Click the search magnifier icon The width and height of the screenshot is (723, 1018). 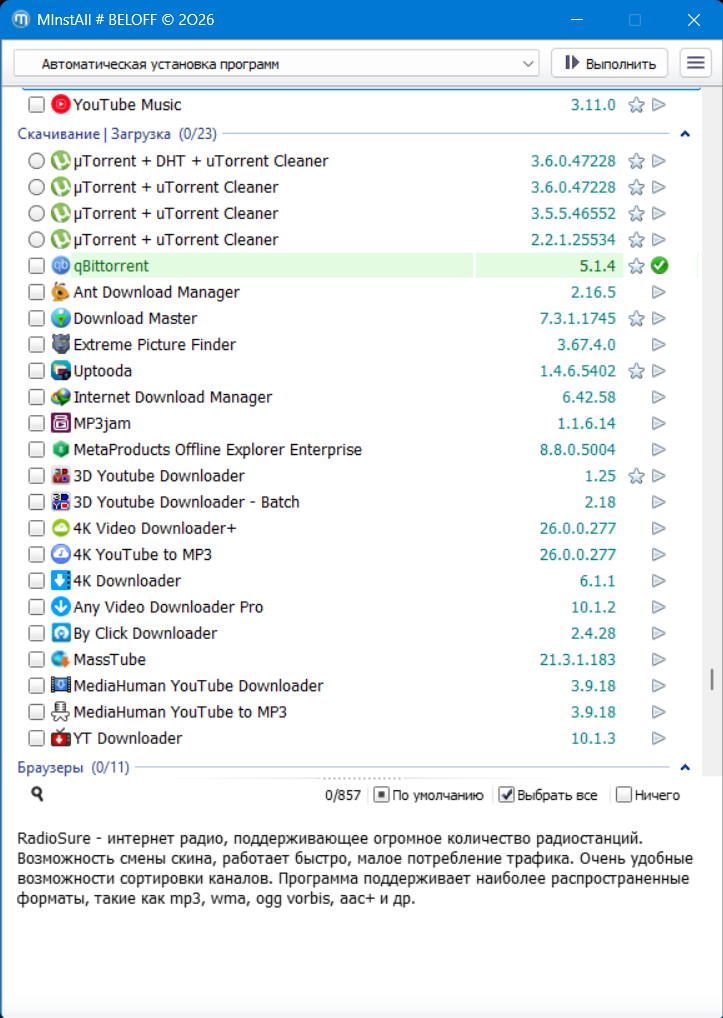37,794
